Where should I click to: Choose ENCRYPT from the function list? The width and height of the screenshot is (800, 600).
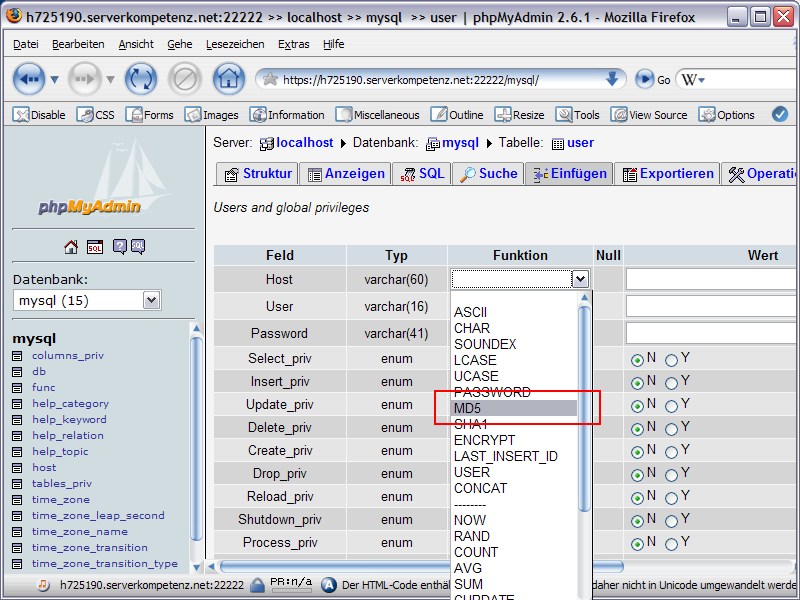click(x=514, y=440)
